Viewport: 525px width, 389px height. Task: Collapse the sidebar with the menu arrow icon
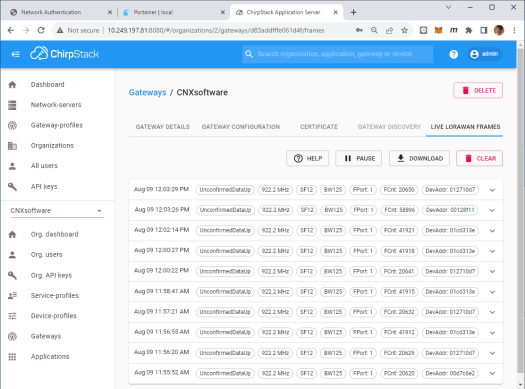pos(15,54)
